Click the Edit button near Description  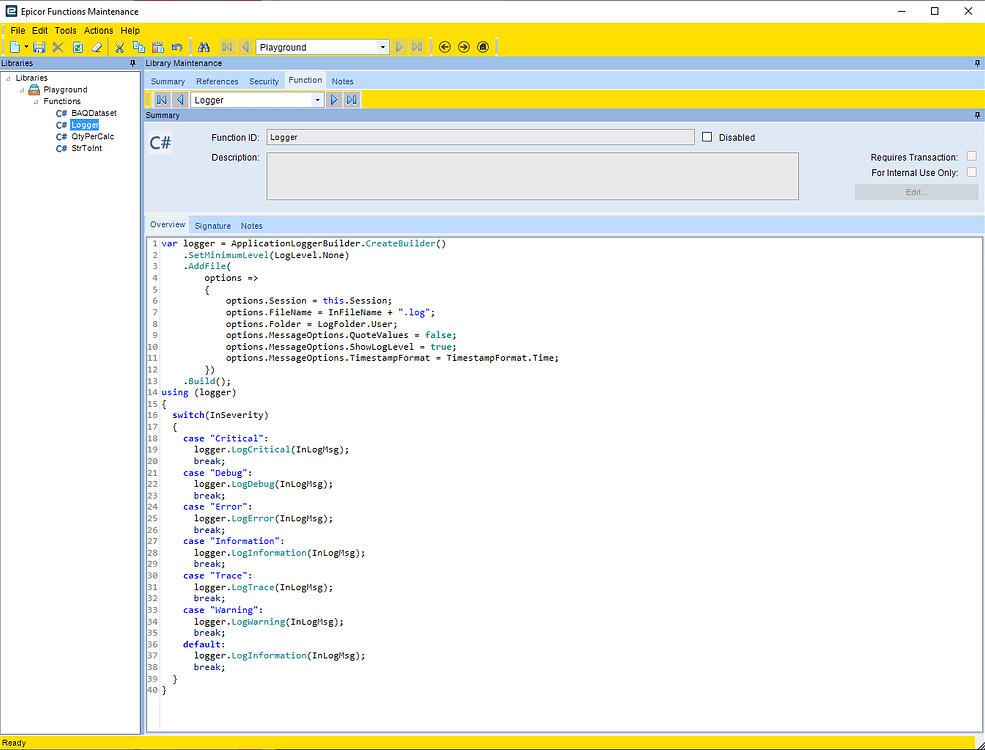(x=916, y=192)
